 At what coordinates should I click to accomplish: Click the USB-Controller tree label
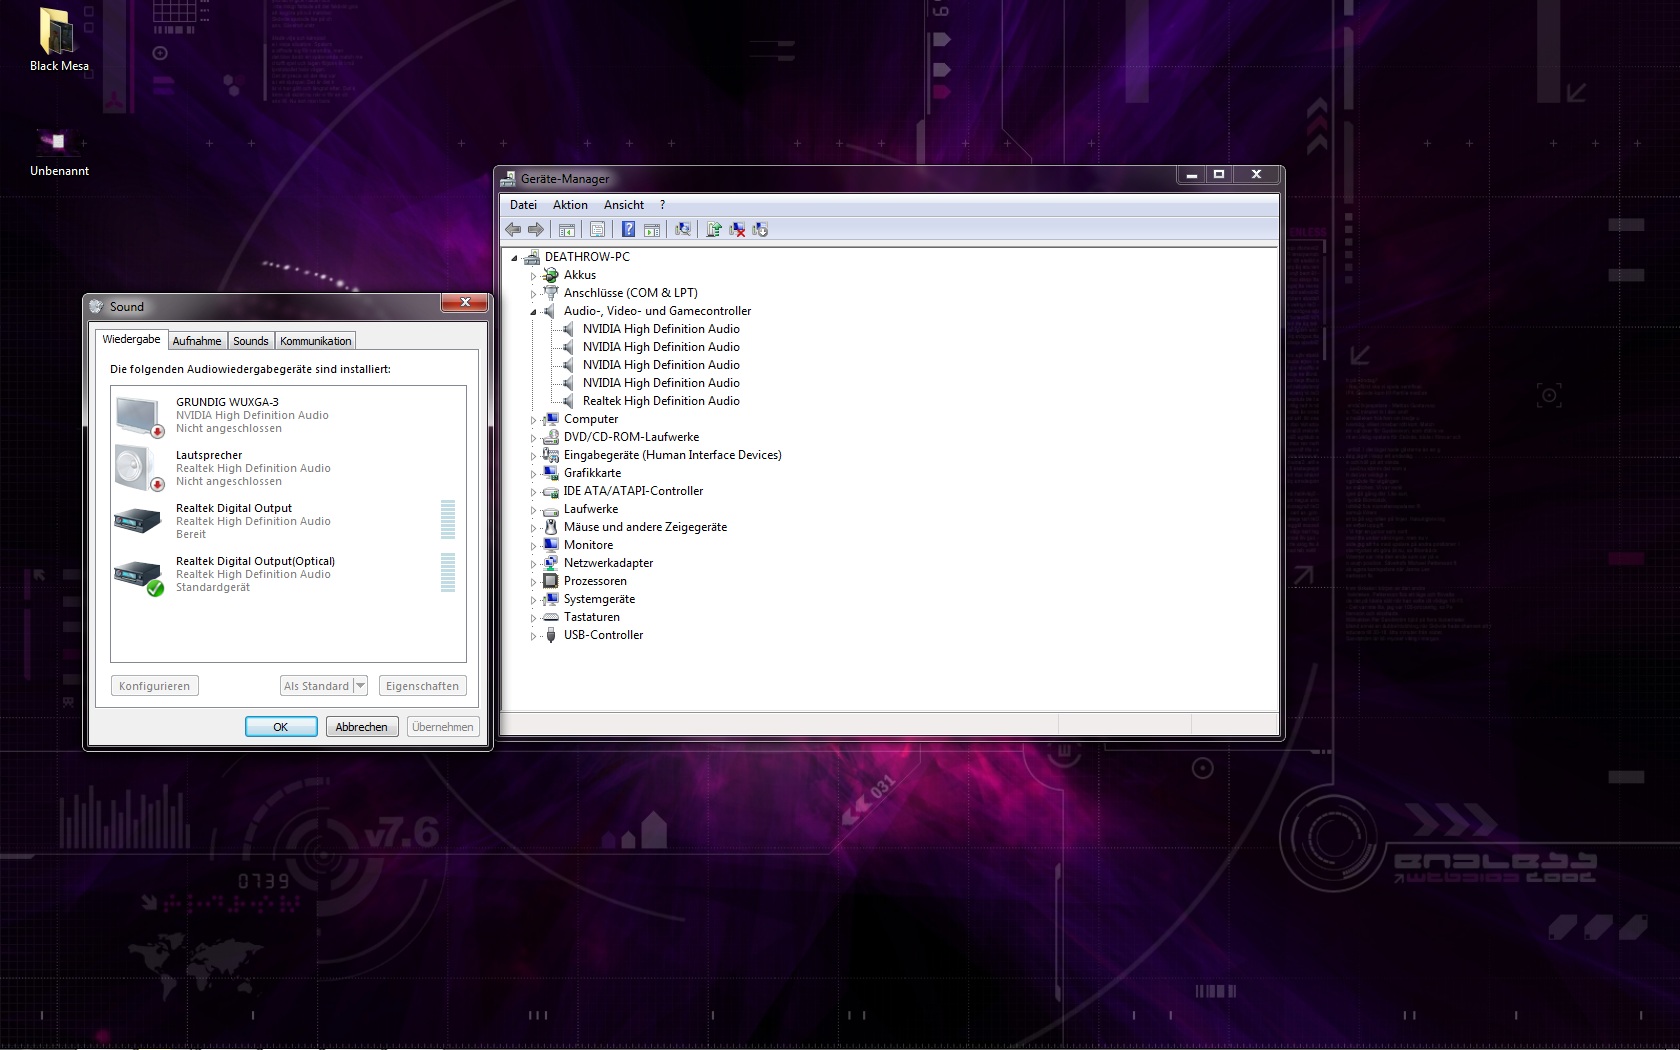[603, 635]
